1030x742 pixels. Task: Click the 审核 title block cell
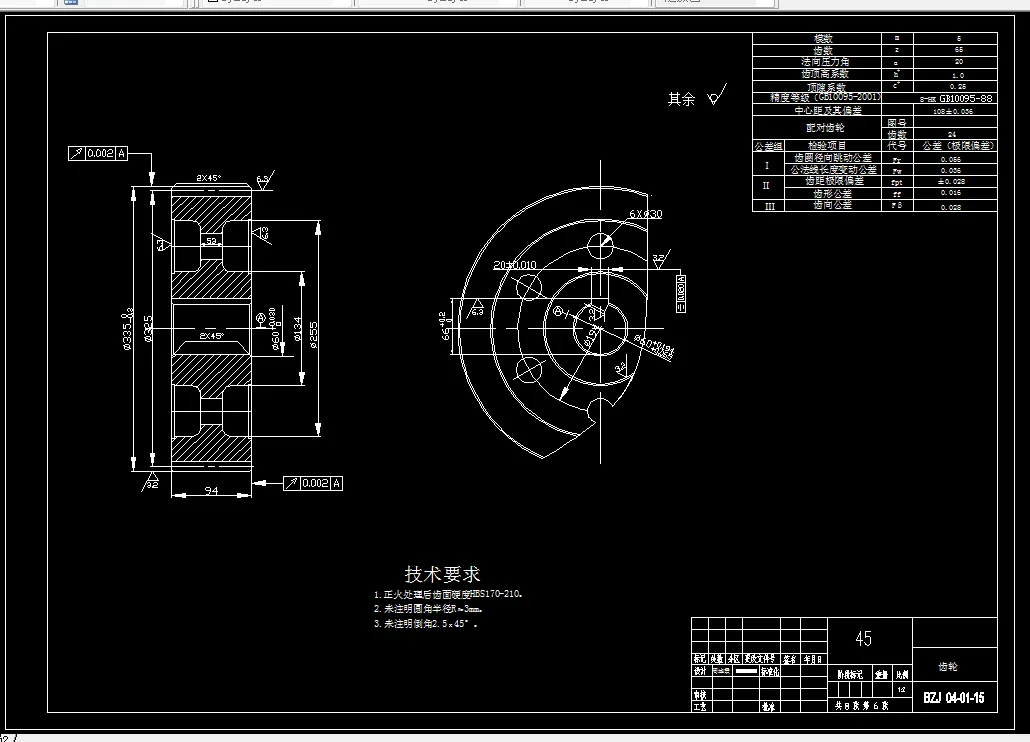coord(700,695)
